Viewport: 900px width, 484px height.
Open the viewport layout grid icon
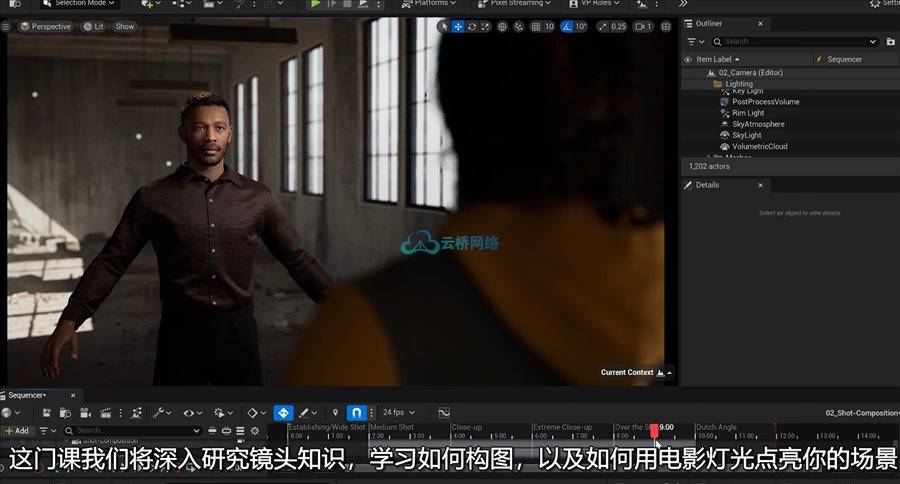666,26
